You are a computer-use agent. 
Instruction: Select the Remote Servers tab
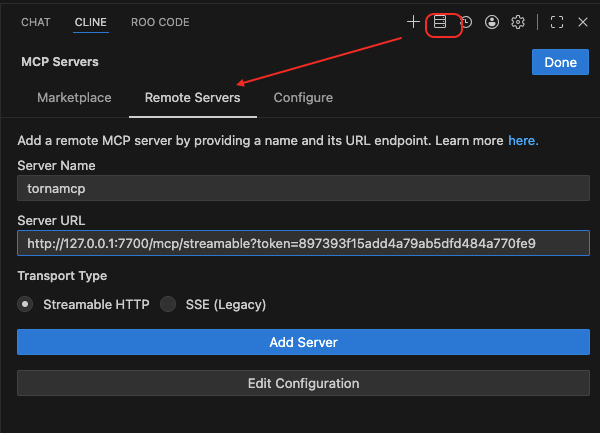pos(192,98)
